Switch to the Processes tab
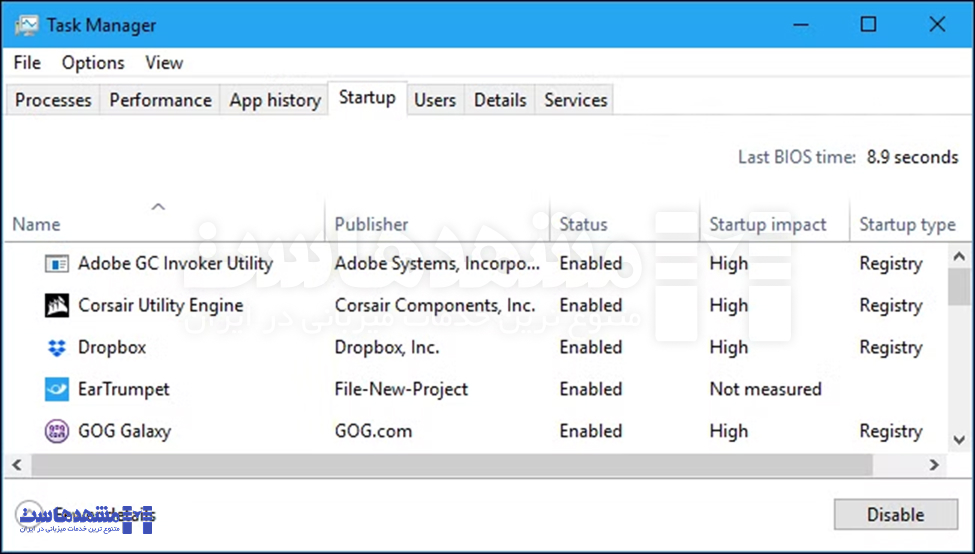The image size is (975, 554). pos(53,100)
